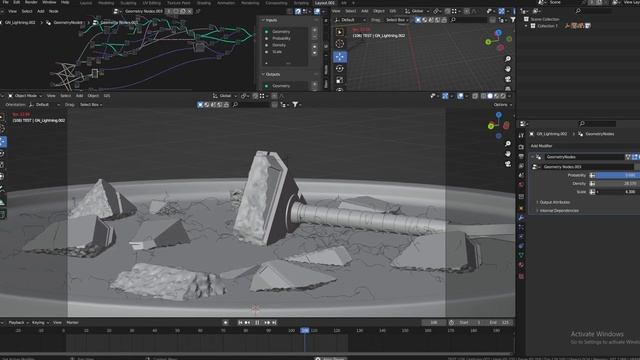Open the Render menu in top bar

(31, 2)
